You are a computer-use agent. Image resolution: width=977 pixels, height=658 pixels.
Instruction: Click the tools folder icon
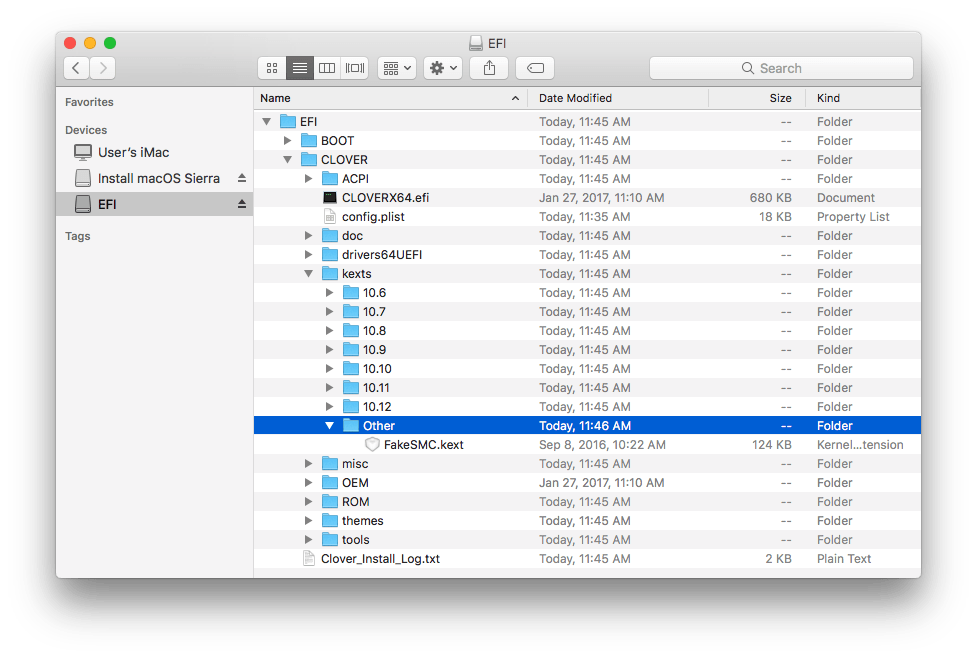click(330, 540)
